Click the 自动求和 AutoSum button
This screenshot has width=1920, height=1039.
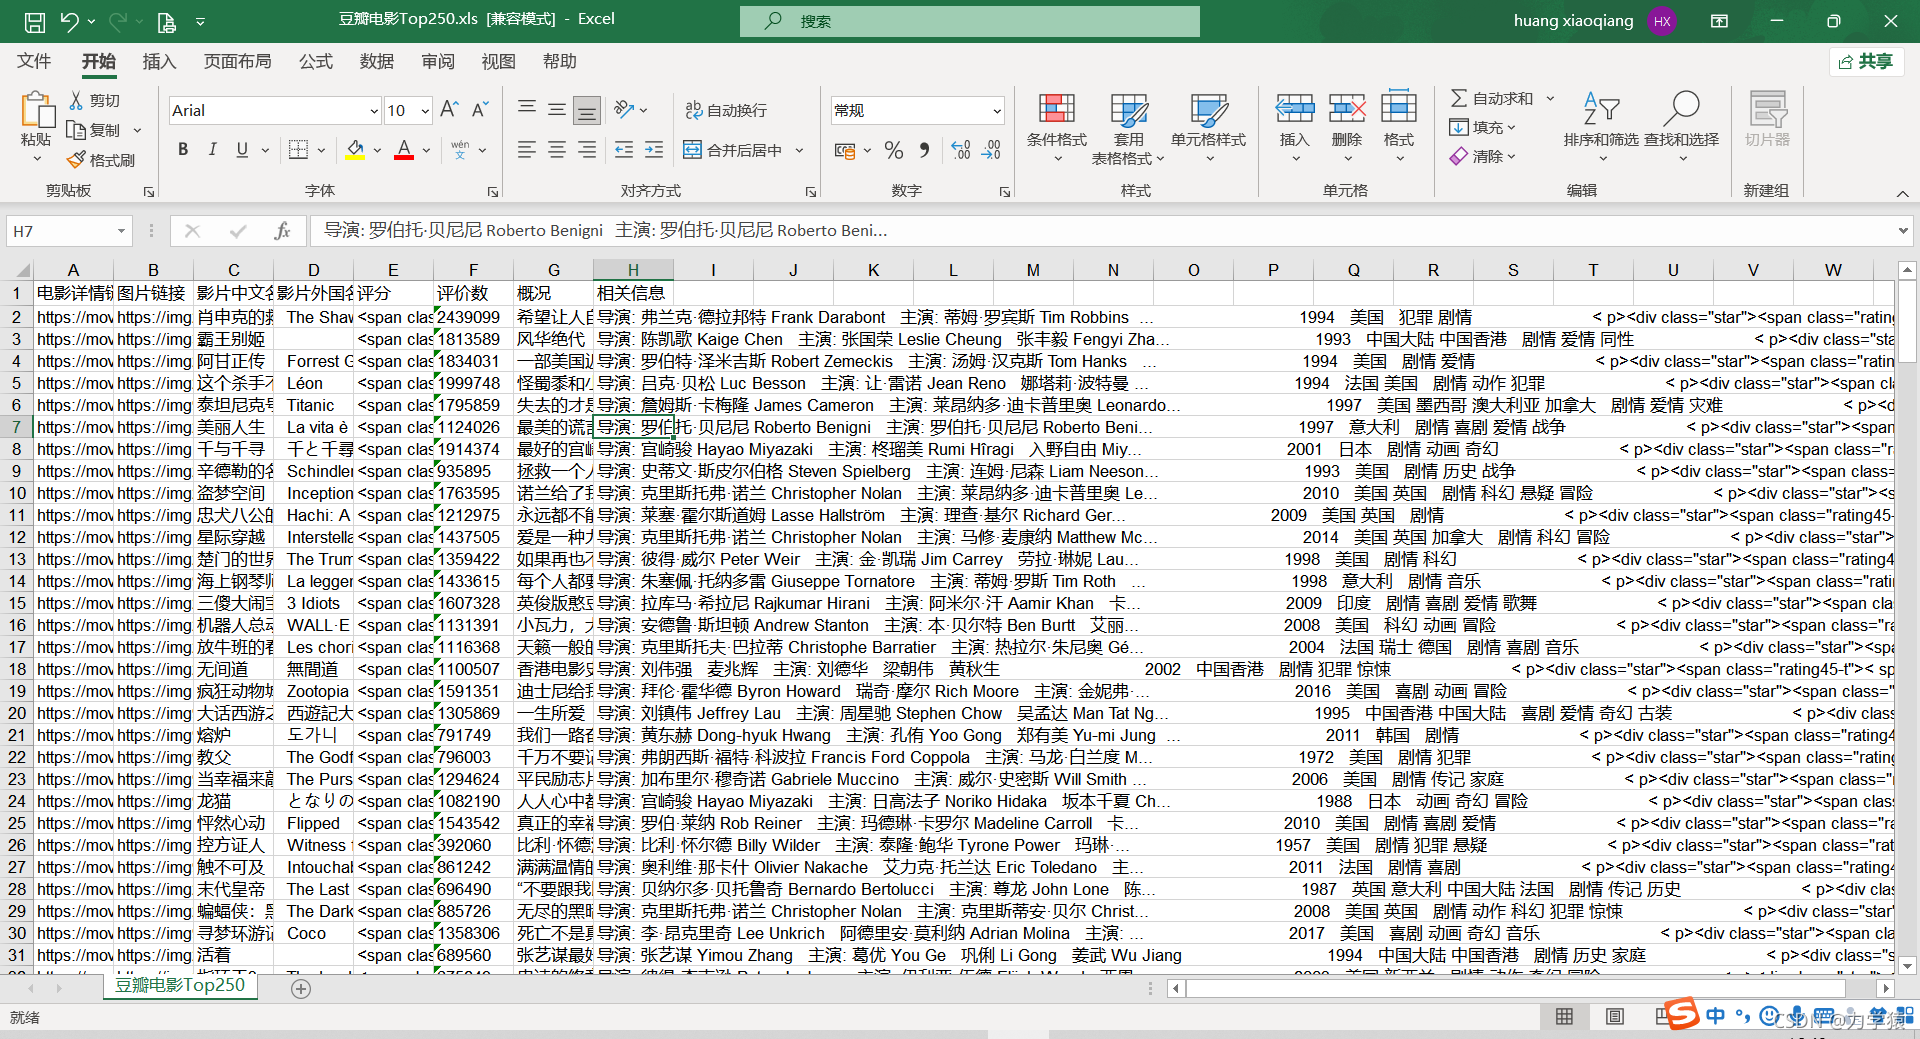click(x=1492, y=98)
